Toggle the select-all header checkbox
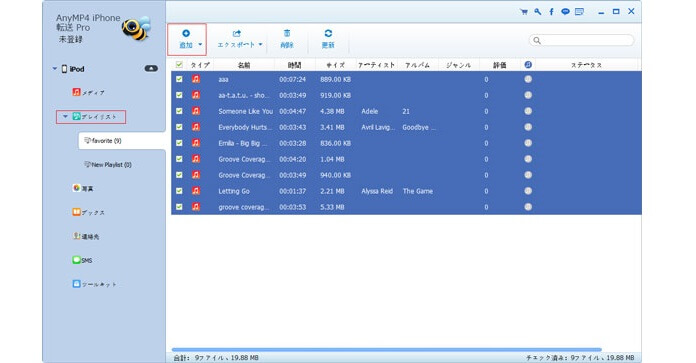The width and height of the screenshot is (696, 363). (179, 65)
